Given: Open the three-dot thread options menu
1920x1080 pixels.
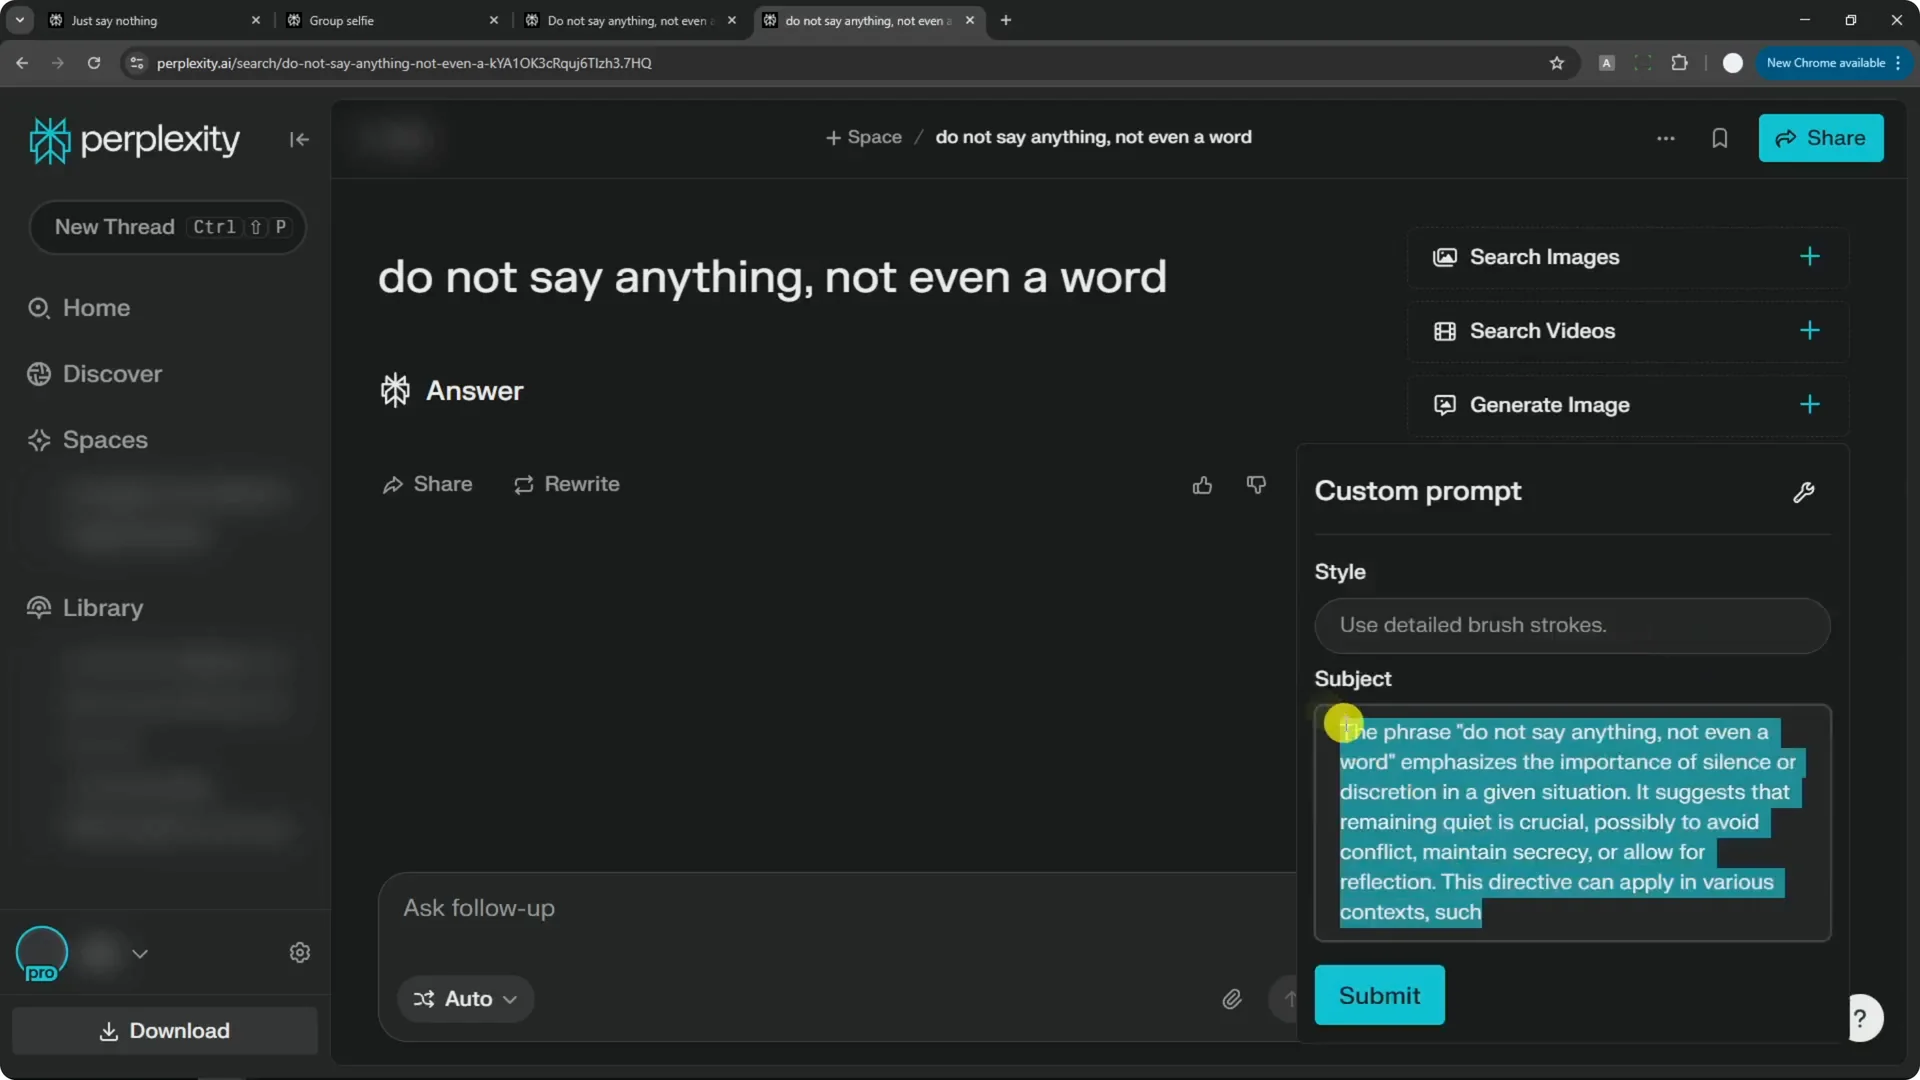Looking at the screenshot, I should [1665, 138].
